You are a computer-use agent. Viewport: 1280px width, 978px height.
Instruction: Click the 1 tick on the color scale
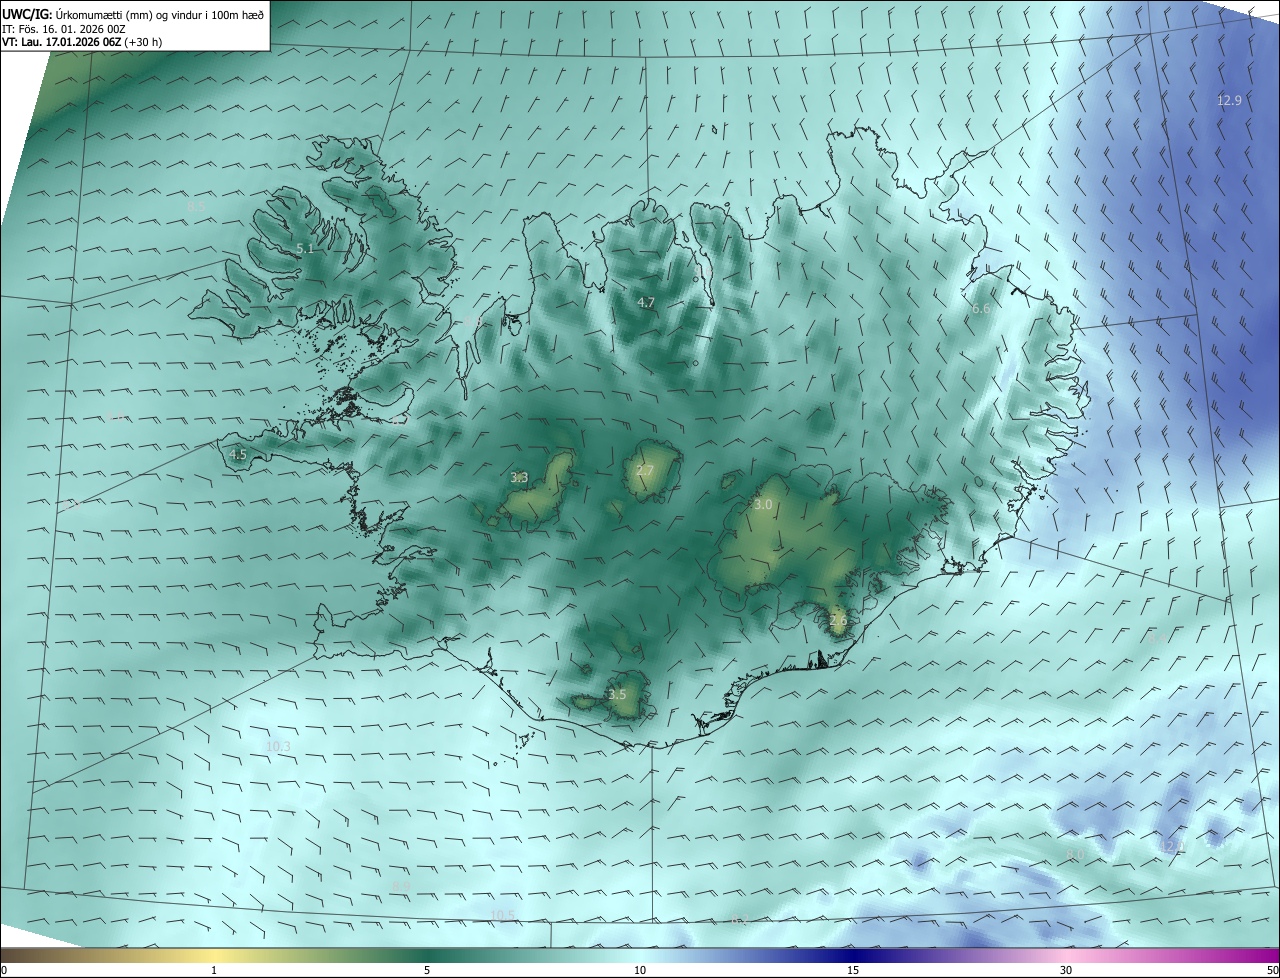214,970
